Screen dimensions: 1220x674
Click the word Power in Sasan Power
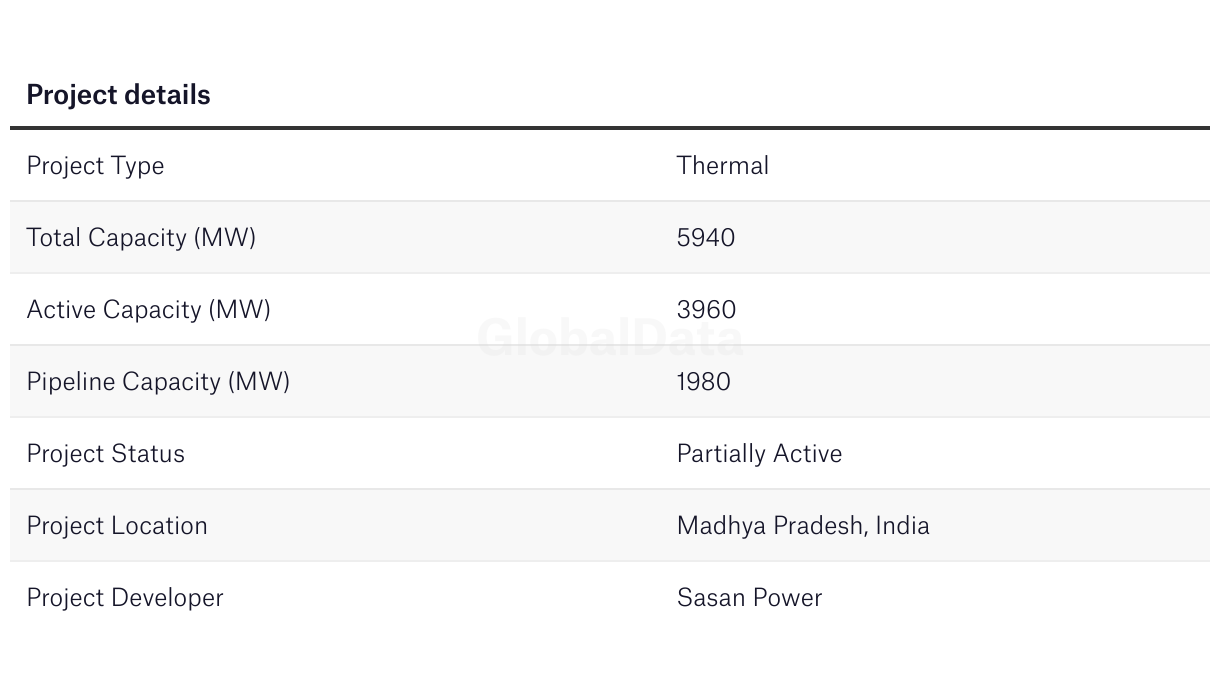tap(787, 598)
